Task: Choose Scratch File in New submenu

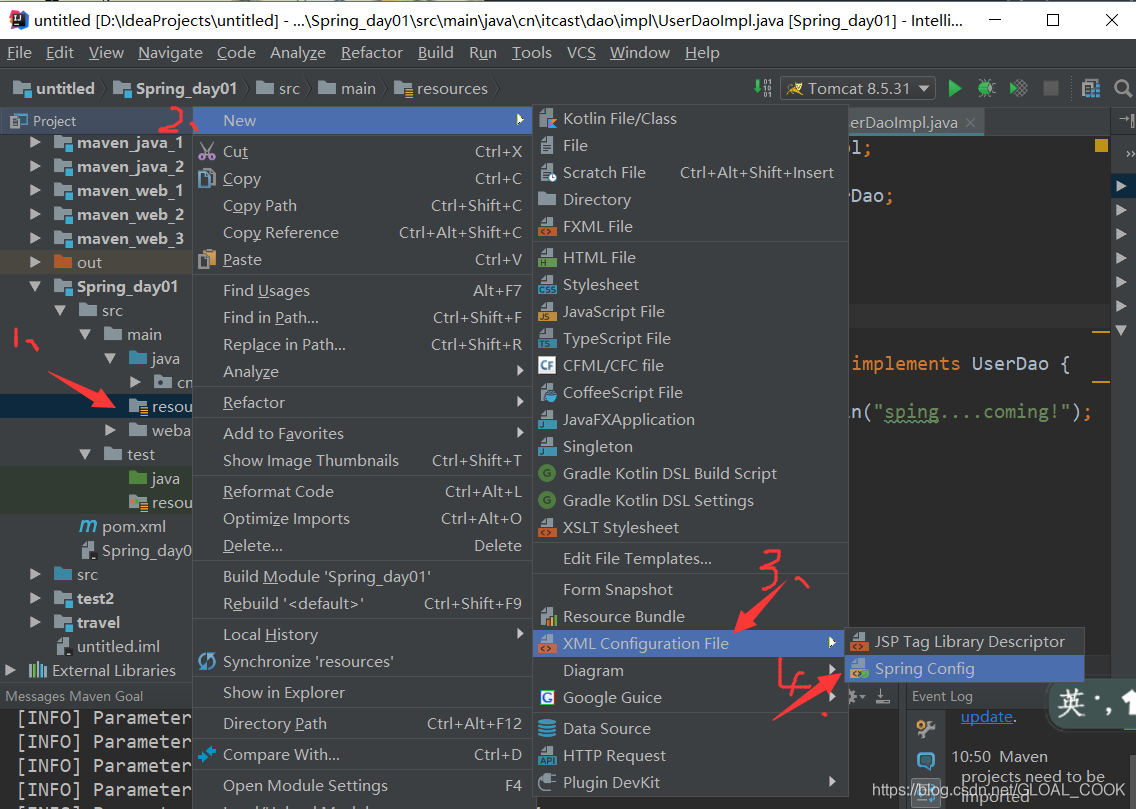Action: pyautogui.click(x=690, y=172)
